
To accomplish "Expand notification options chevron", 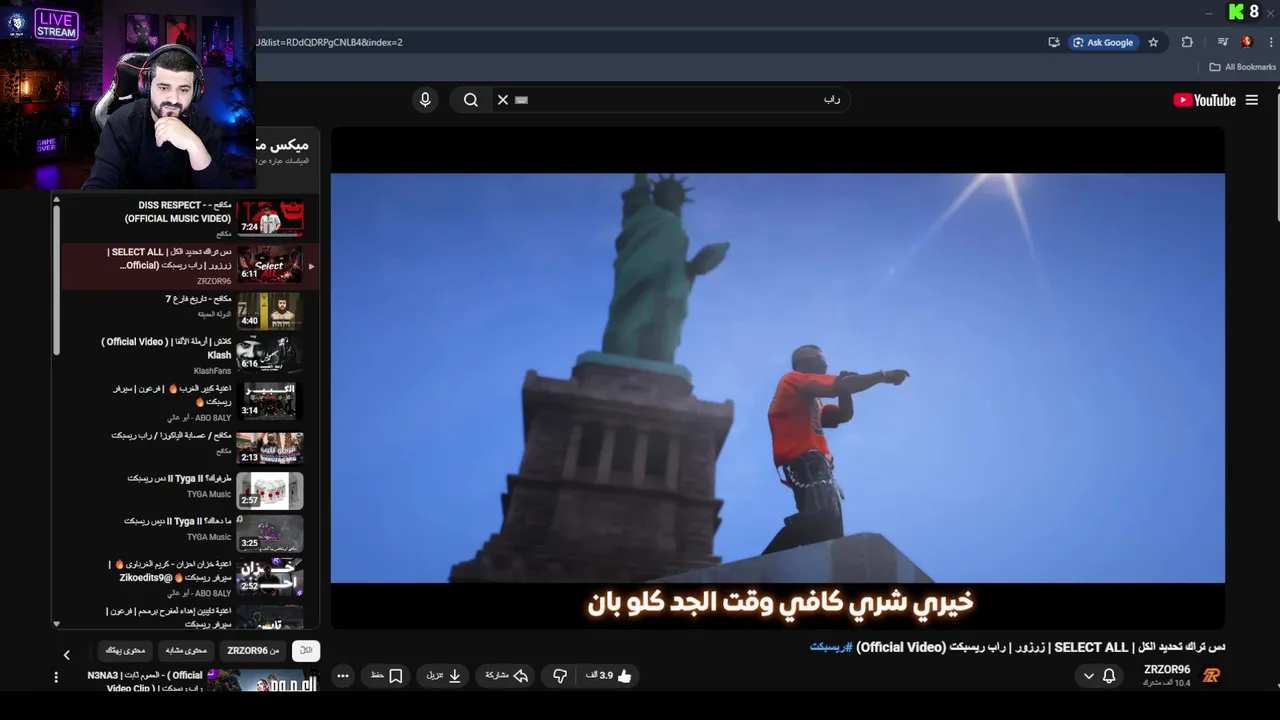I will click(x=1089, y=676).
